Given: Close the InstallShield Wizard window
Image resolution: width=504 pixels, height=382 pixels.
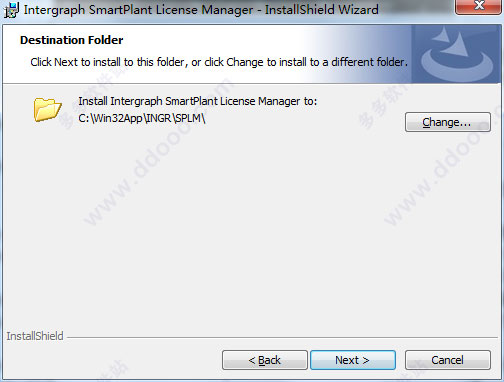Looking at the screenshot, I should 479,6.
